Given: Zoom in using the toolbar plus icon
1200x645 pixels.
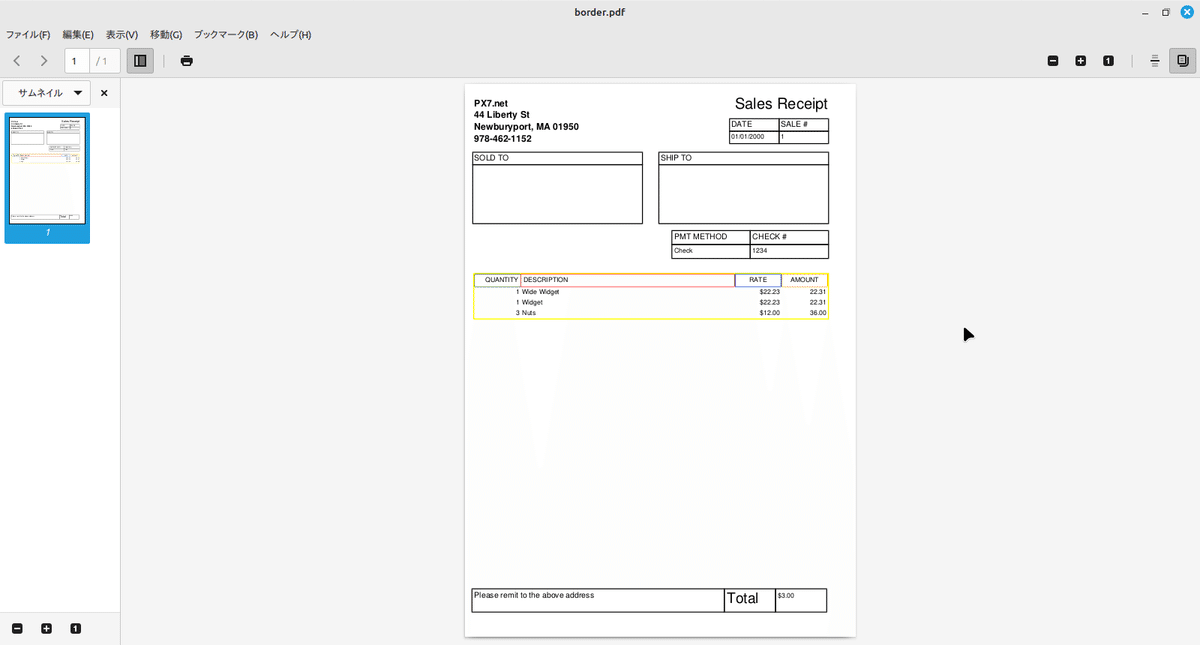Looking at the screenshot, I should pyautogui.click(x=1080, y=60).
